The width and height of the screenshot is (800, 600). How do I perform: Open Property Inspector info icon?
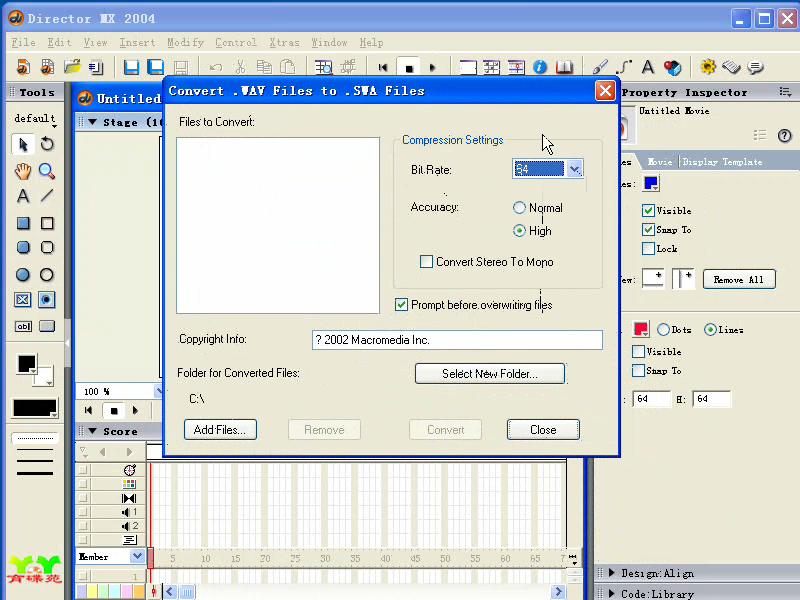point(540,67)
